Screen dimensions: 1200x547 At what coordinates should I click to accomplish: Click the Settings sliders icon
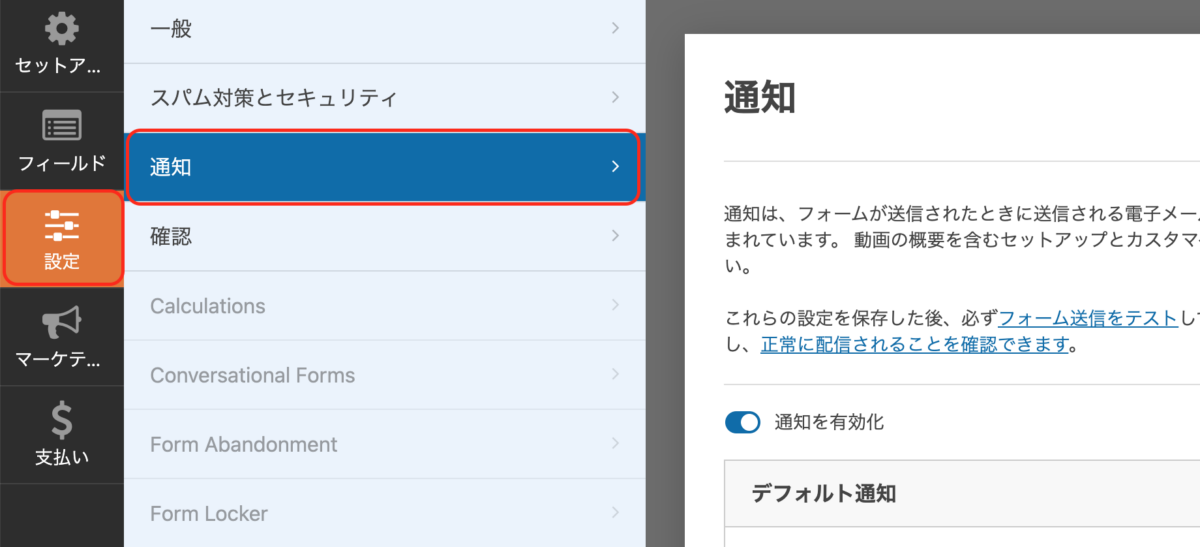62,226
